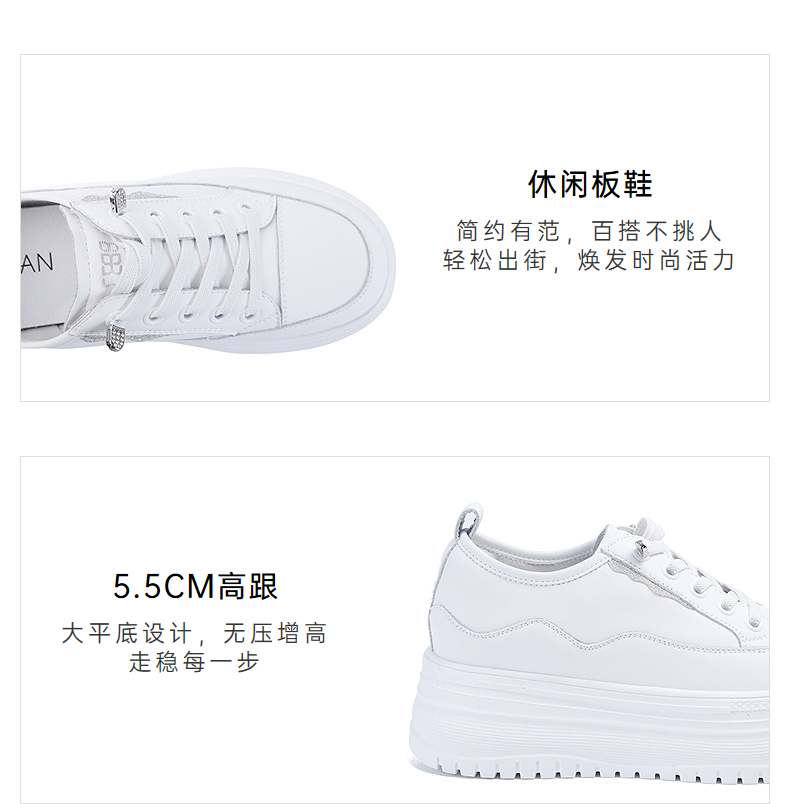Click the 简约有范，百搭不挑人 text line
Screen dimensions: 790x804
coord(590,231)
